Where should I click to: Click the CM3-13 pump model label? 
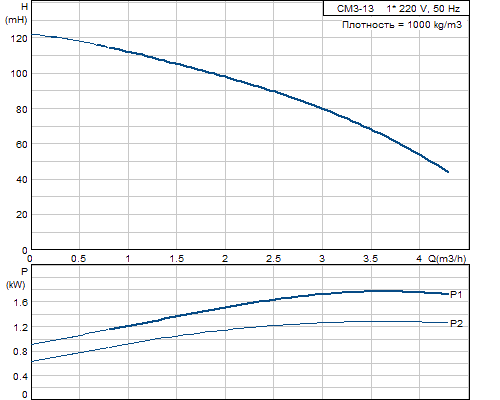[355, 8]
